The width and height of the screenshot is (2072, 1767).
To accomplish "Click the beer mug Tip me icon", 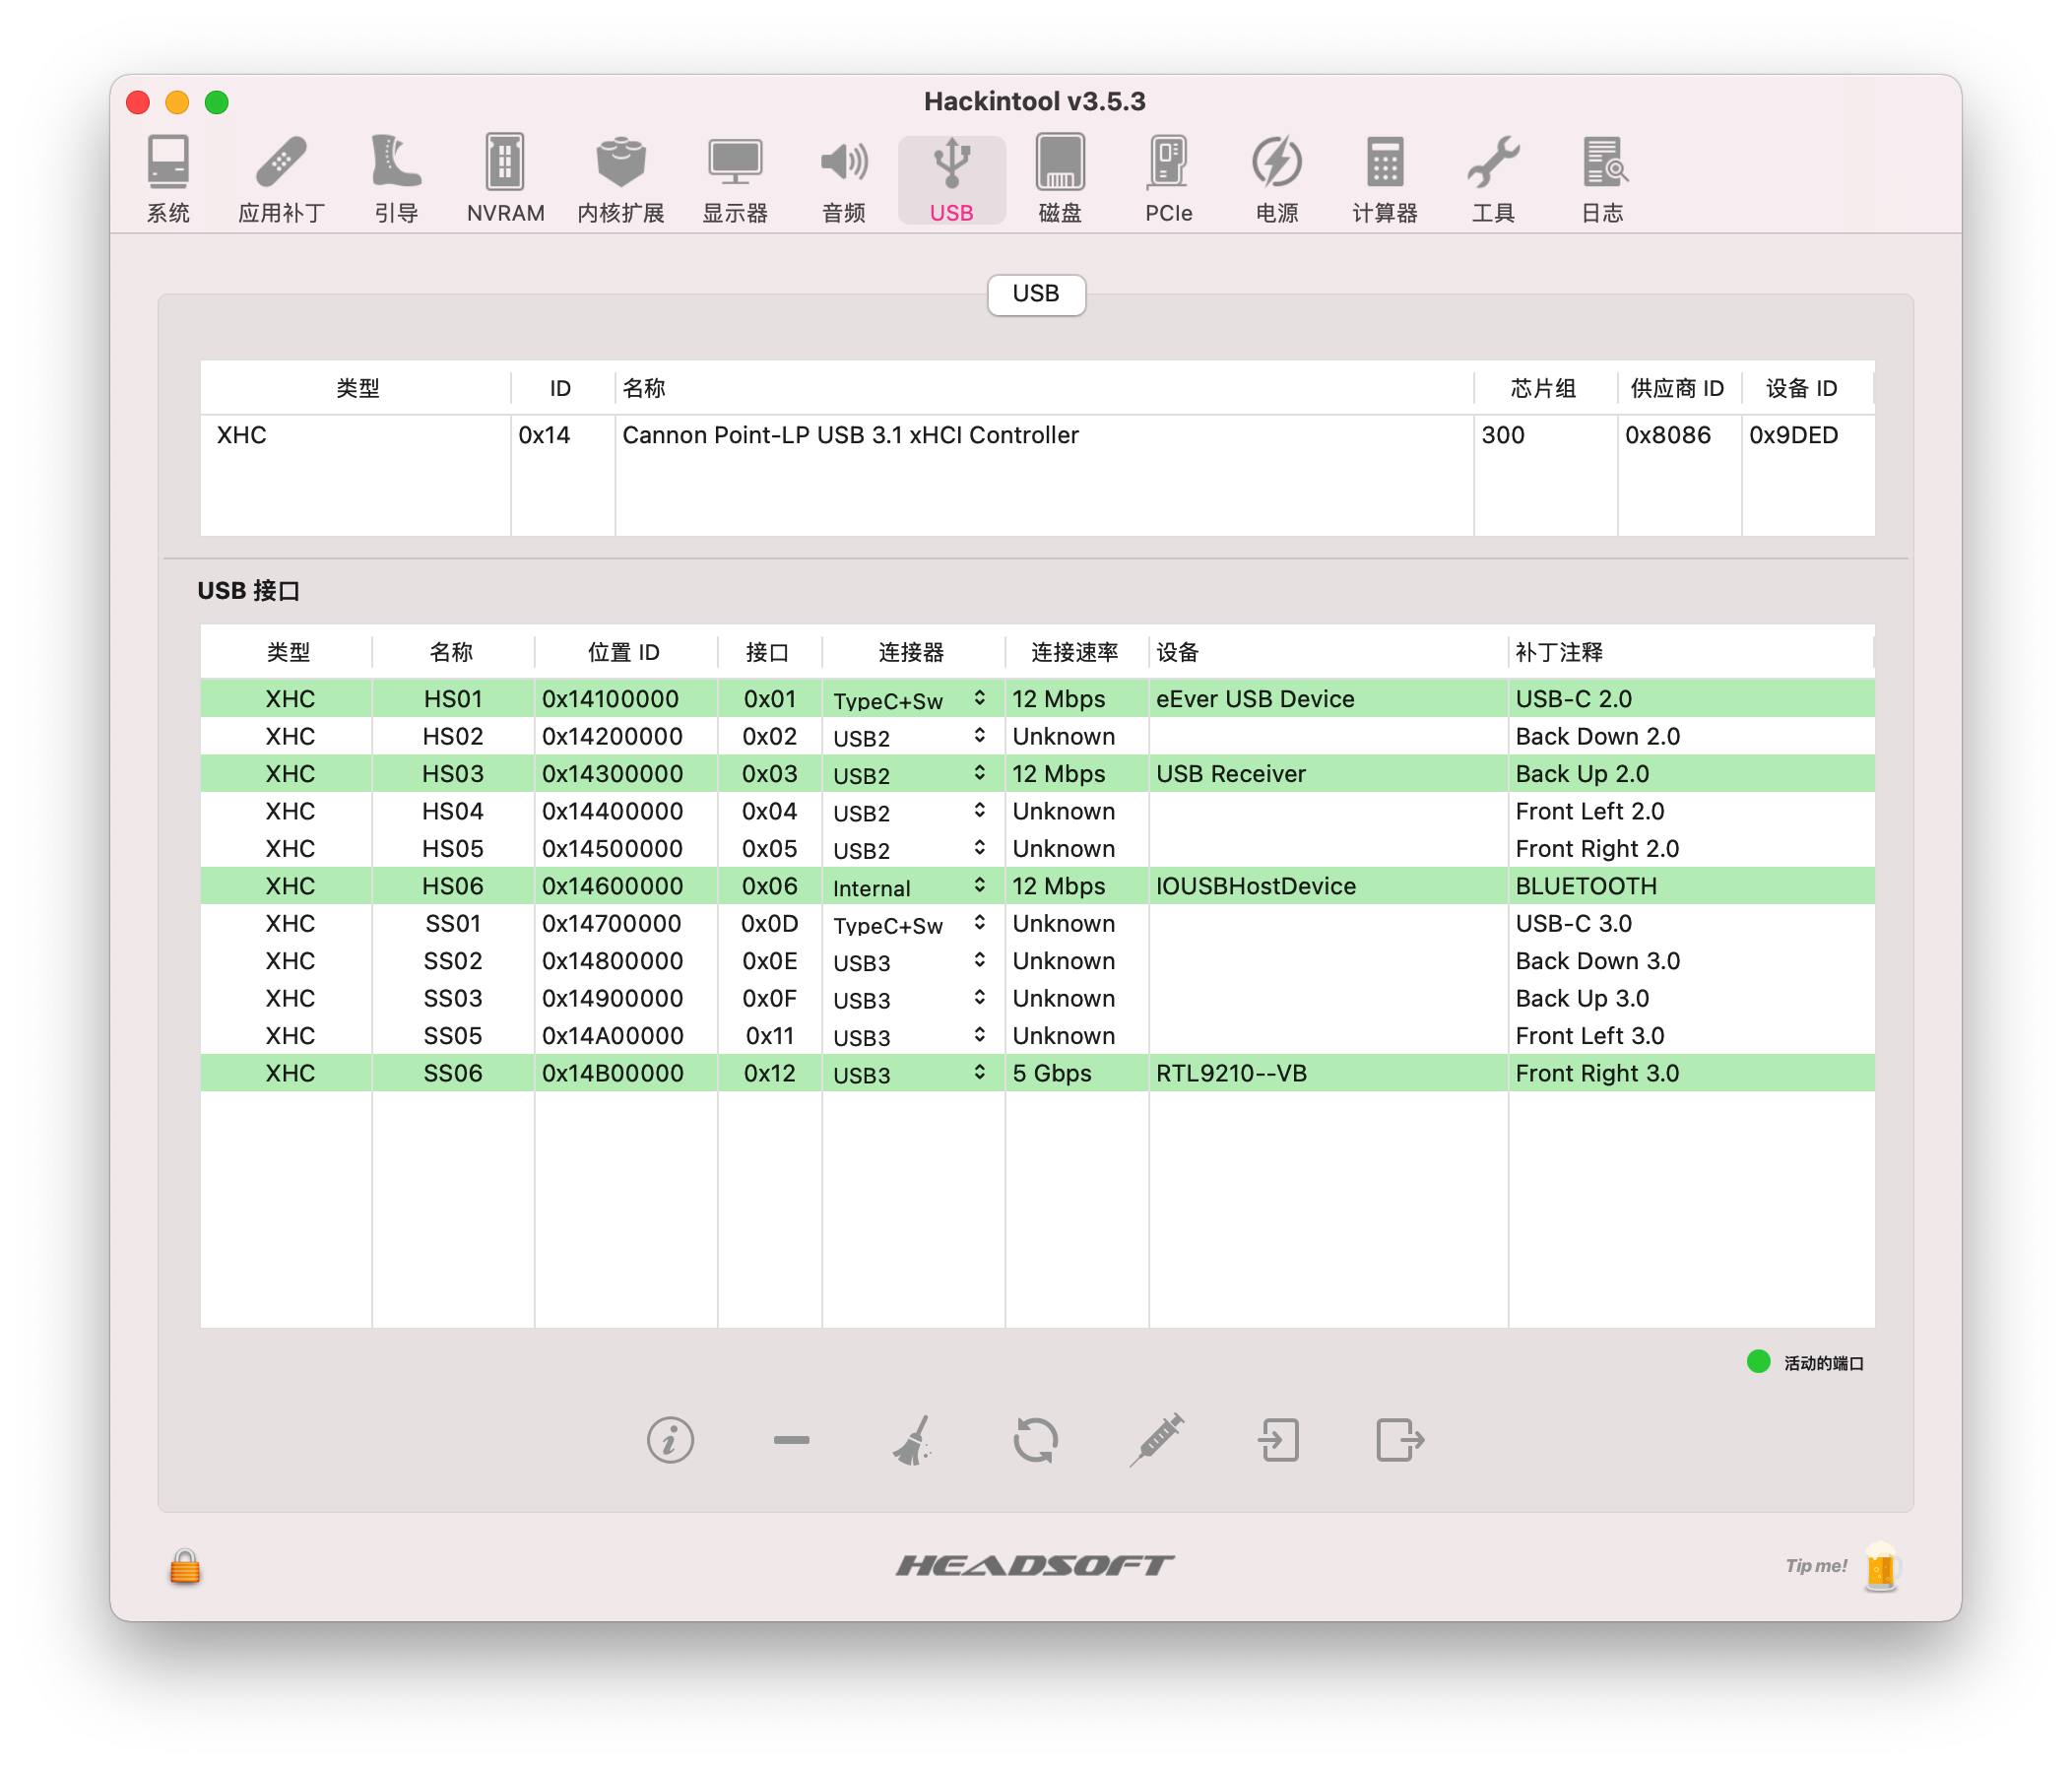I will 1879,1566.
